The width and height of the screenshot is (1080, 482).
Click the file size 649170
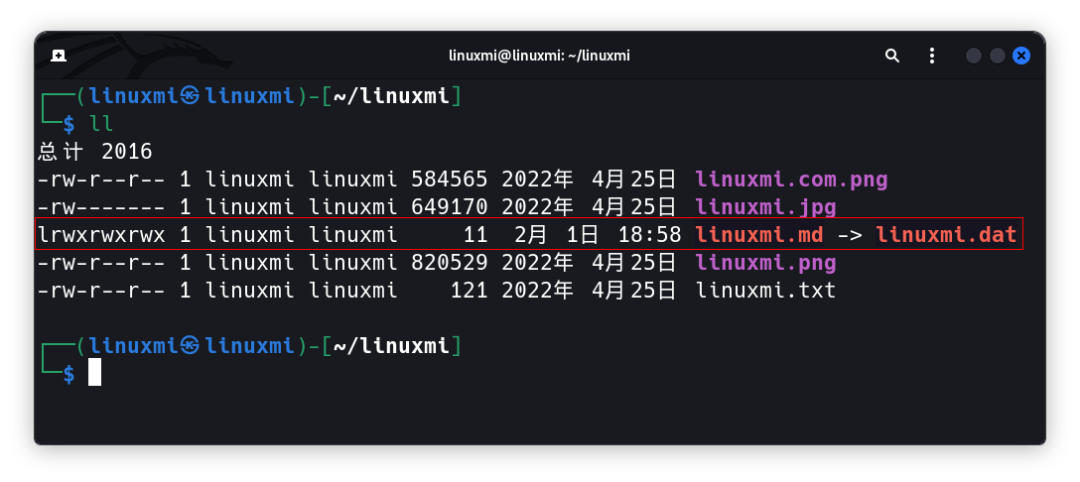[449, 207]
